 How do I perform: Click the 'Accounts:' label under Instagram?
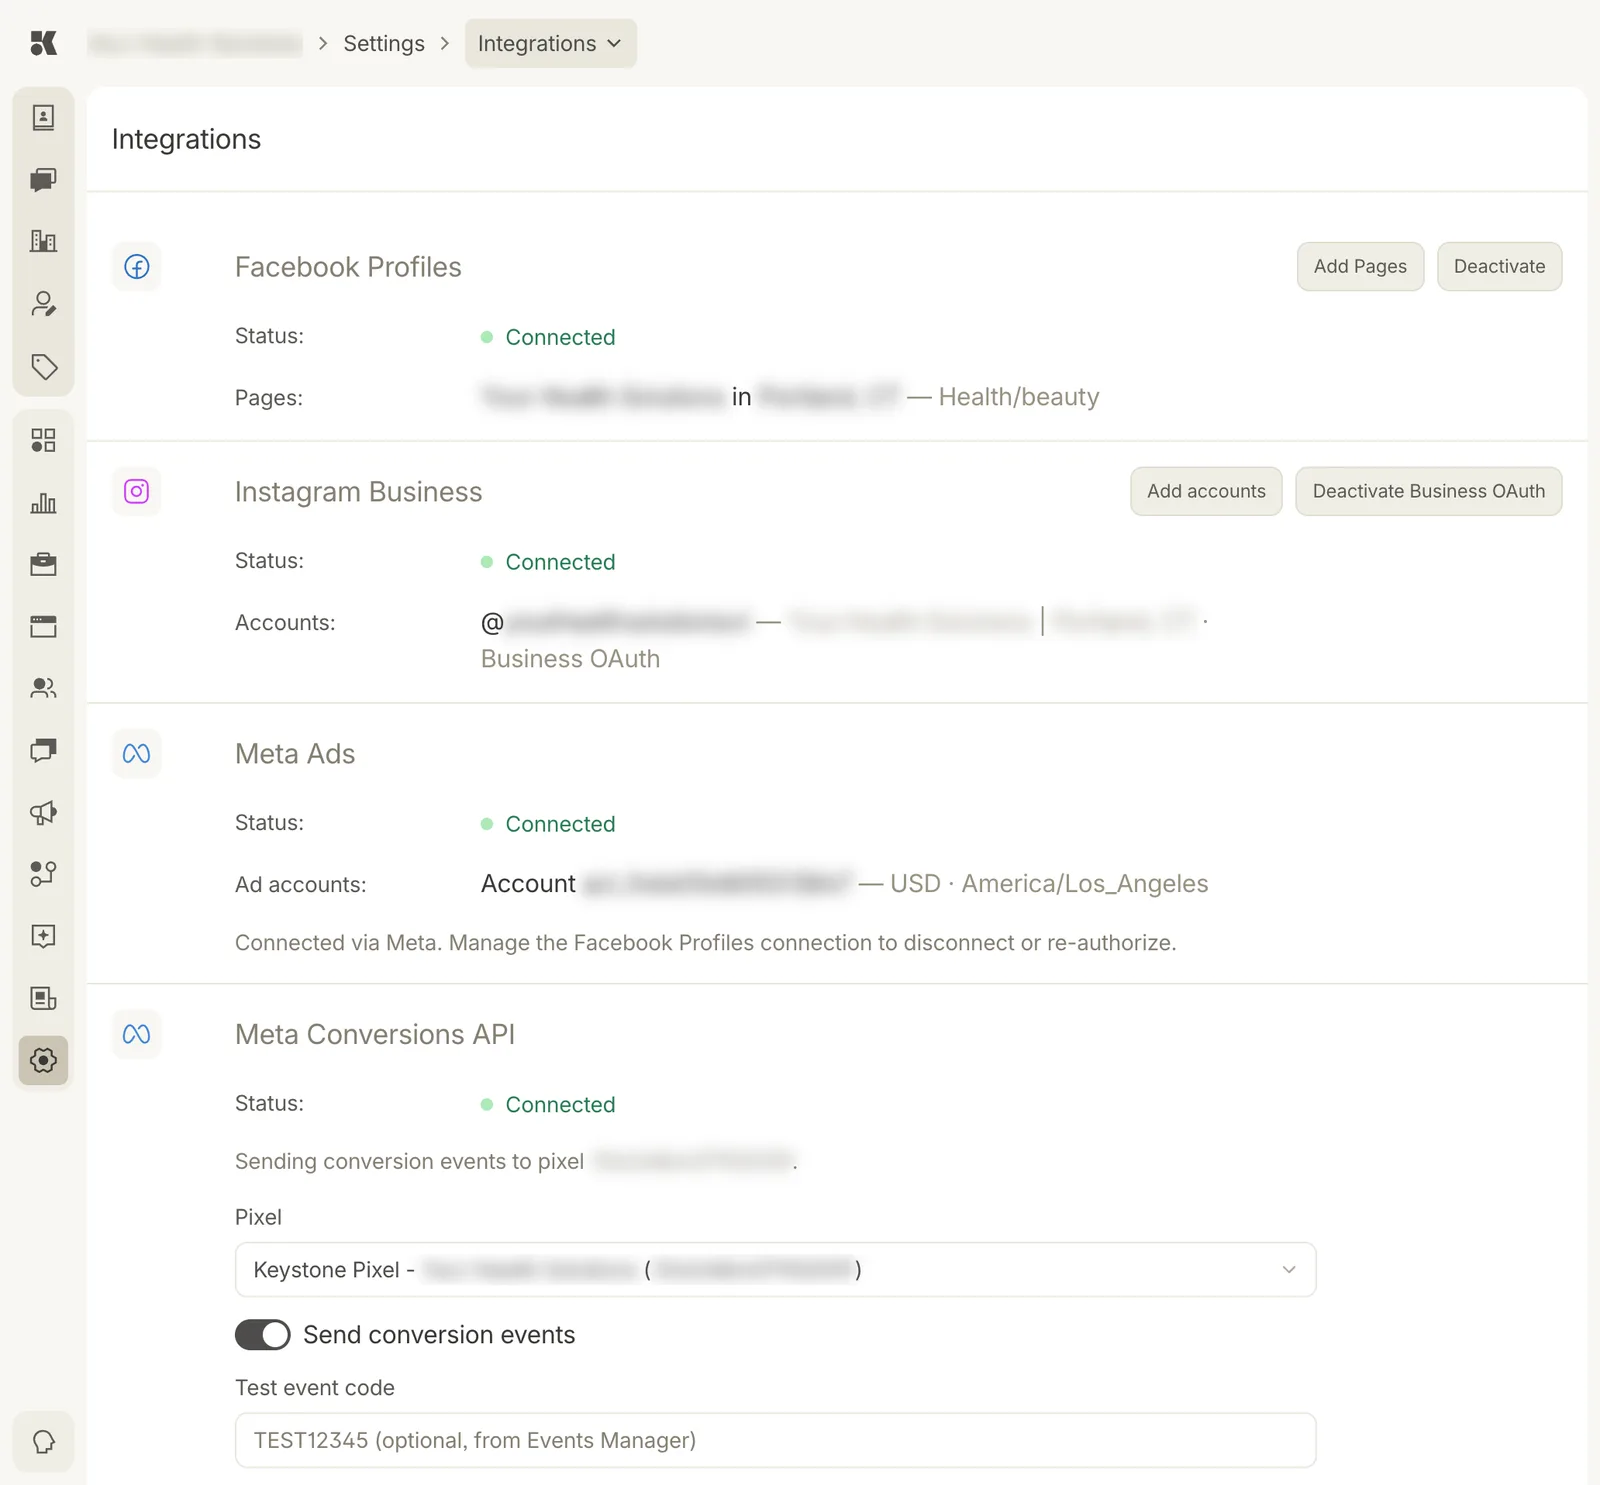[285, 623]
